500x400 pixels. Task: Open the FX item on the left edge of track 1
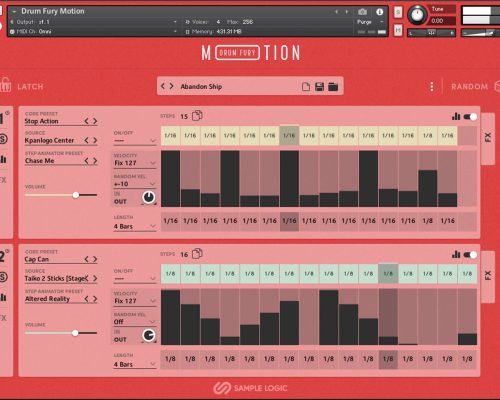point(3,180)
